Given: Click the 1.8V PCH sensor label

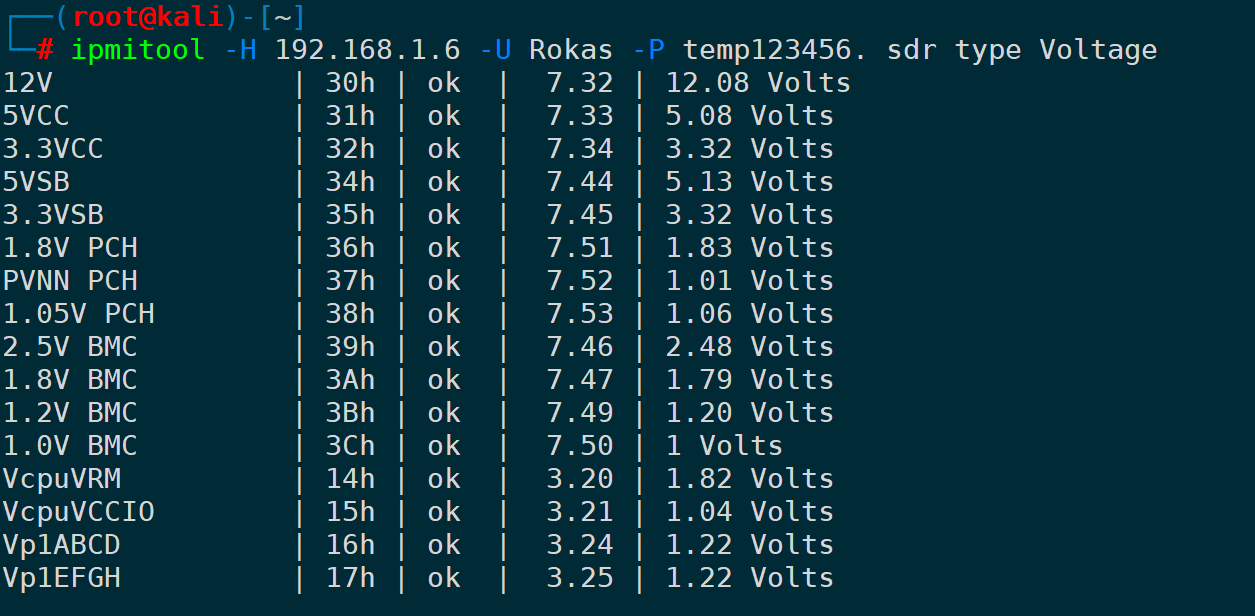Looking at the screenshot, I should click(70, 248).
